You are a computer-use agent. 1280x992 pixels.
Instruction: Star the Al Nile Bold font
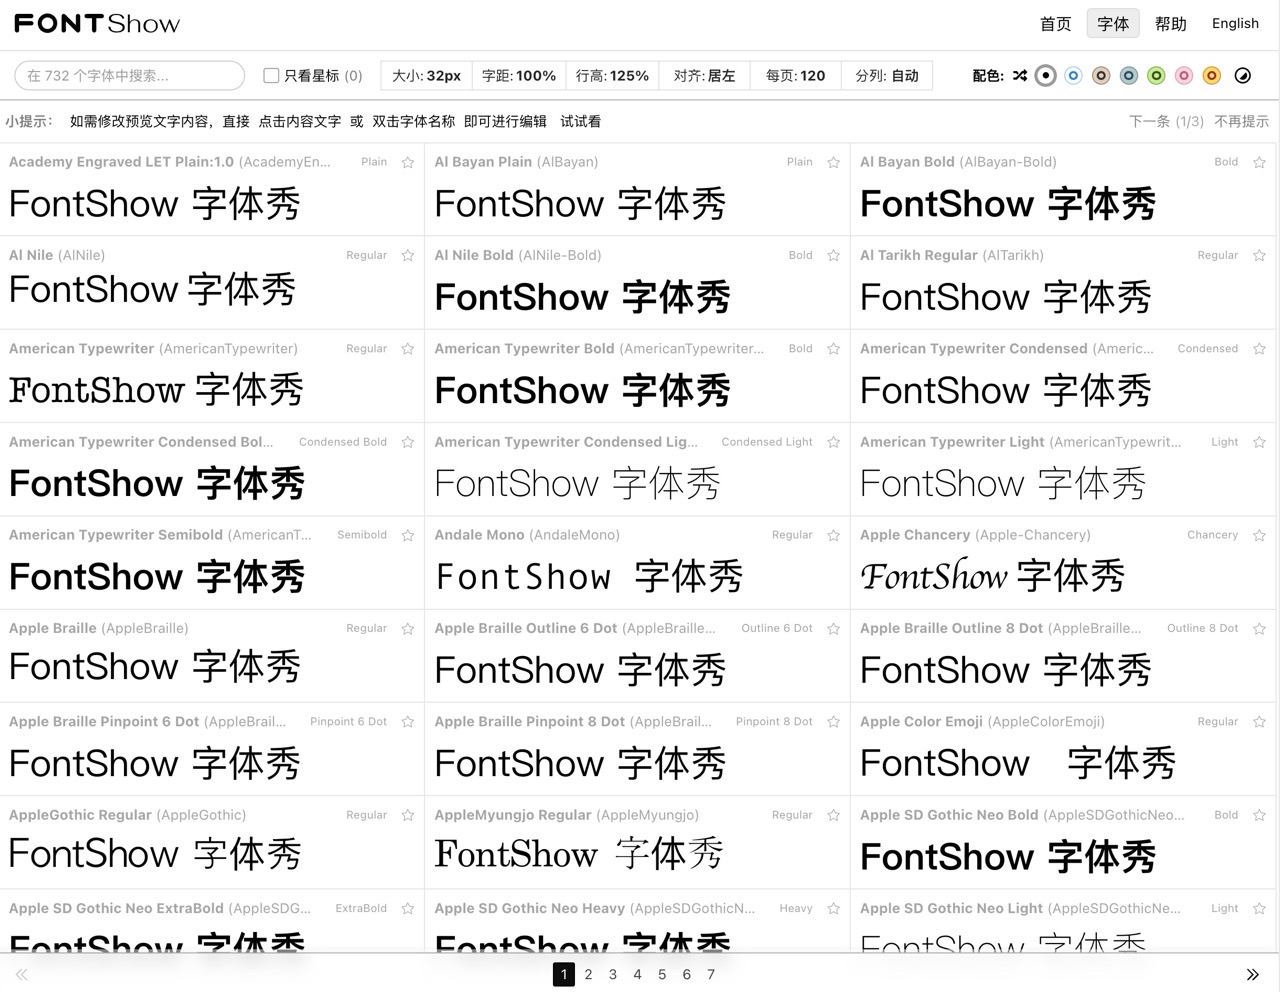point(834,255)
